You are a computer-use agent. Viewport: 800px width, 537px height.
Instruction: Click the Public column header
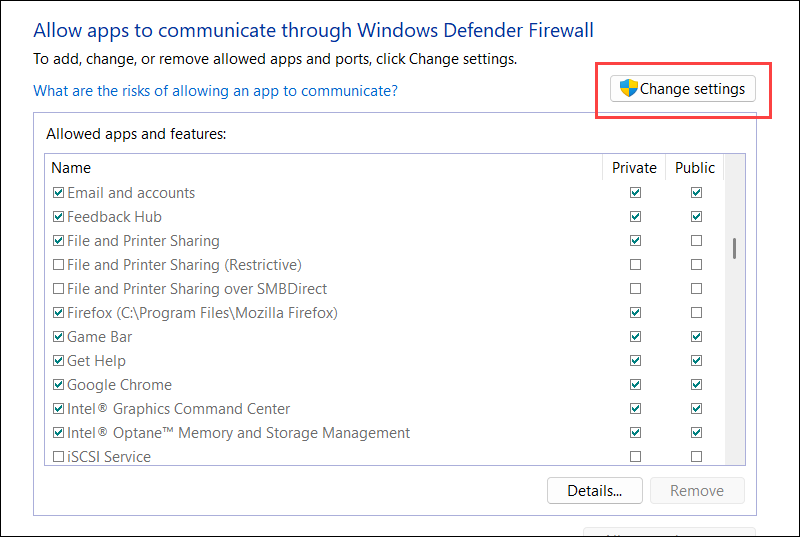click(694, 167)
